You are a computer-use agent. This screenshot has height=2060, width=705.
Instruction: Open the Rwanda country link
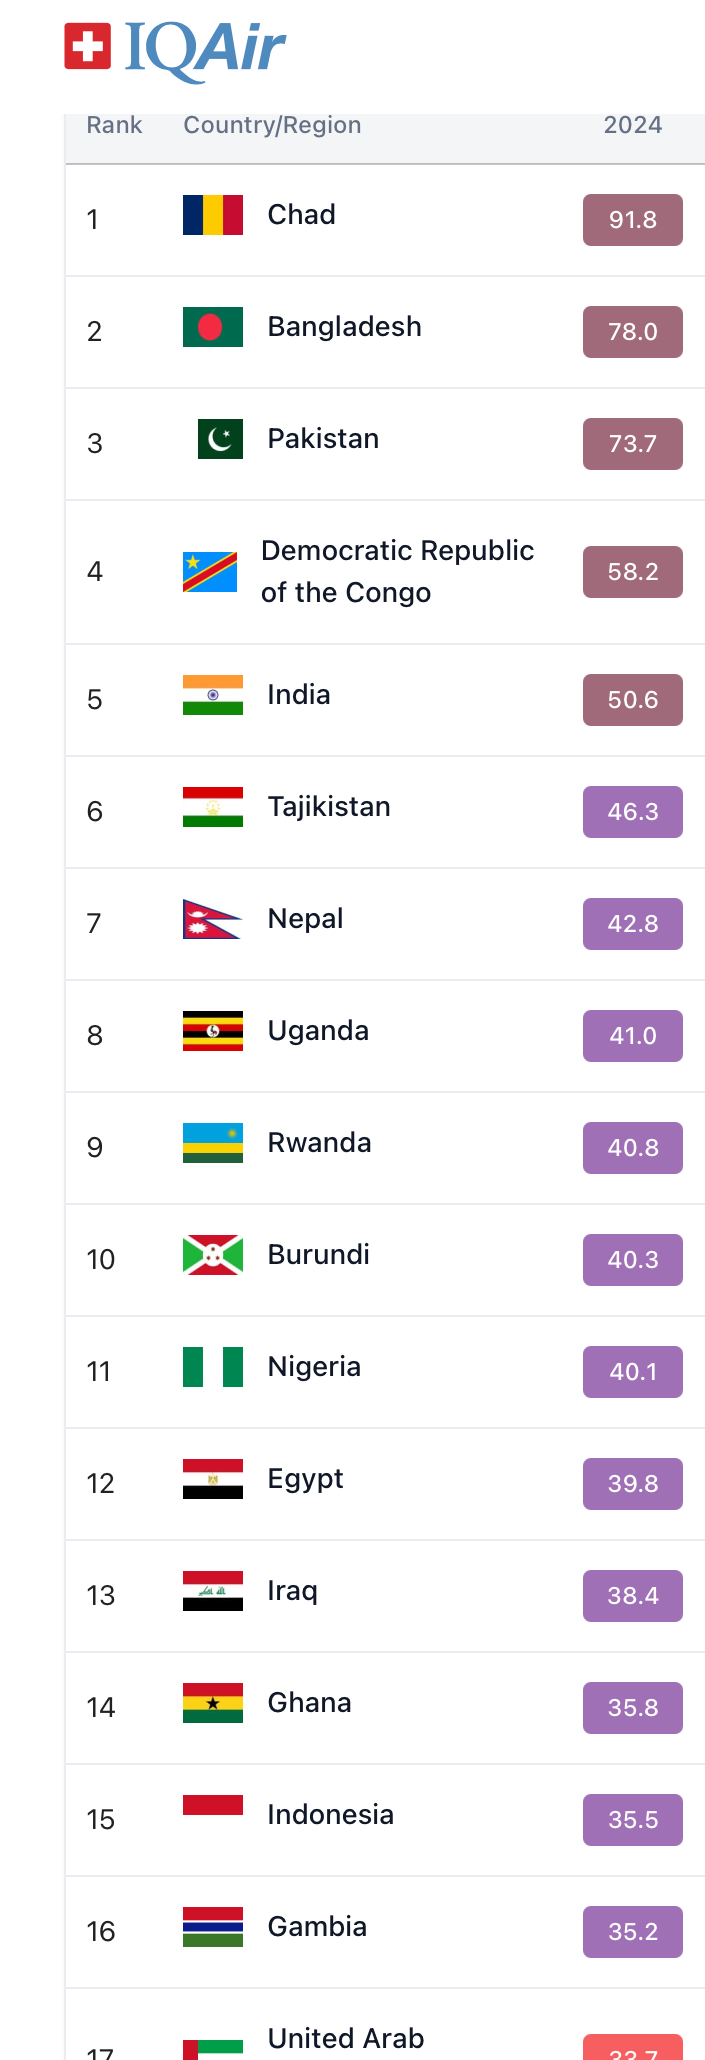319,1143
